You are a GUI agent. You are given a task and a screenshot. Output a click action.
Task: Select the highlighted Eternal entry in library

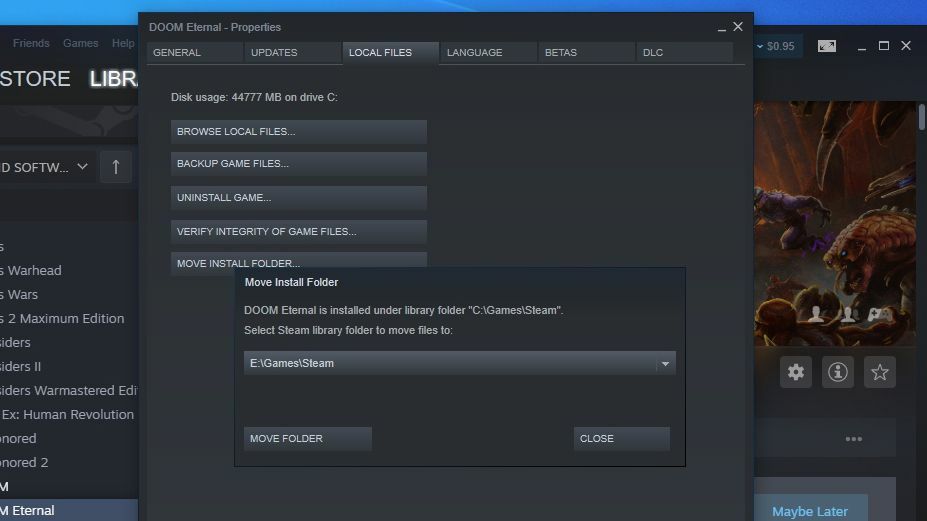coord(69,510)
